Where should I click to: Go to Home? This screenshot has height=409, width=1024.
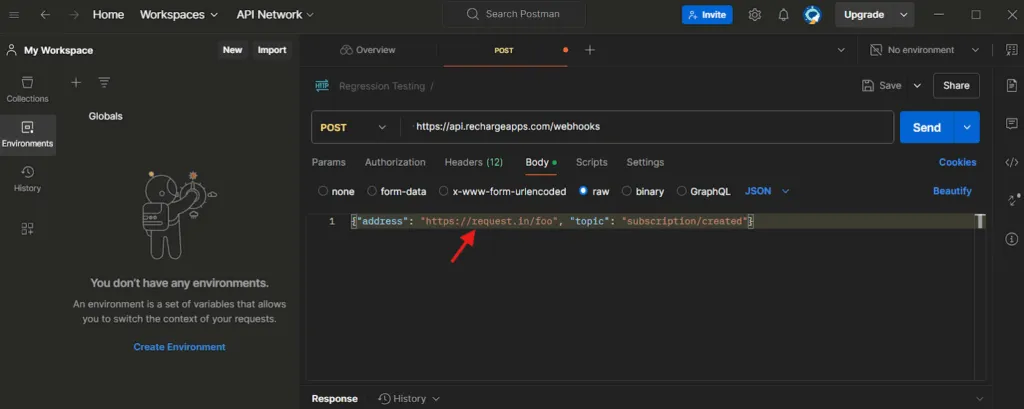tap(108, 14)
